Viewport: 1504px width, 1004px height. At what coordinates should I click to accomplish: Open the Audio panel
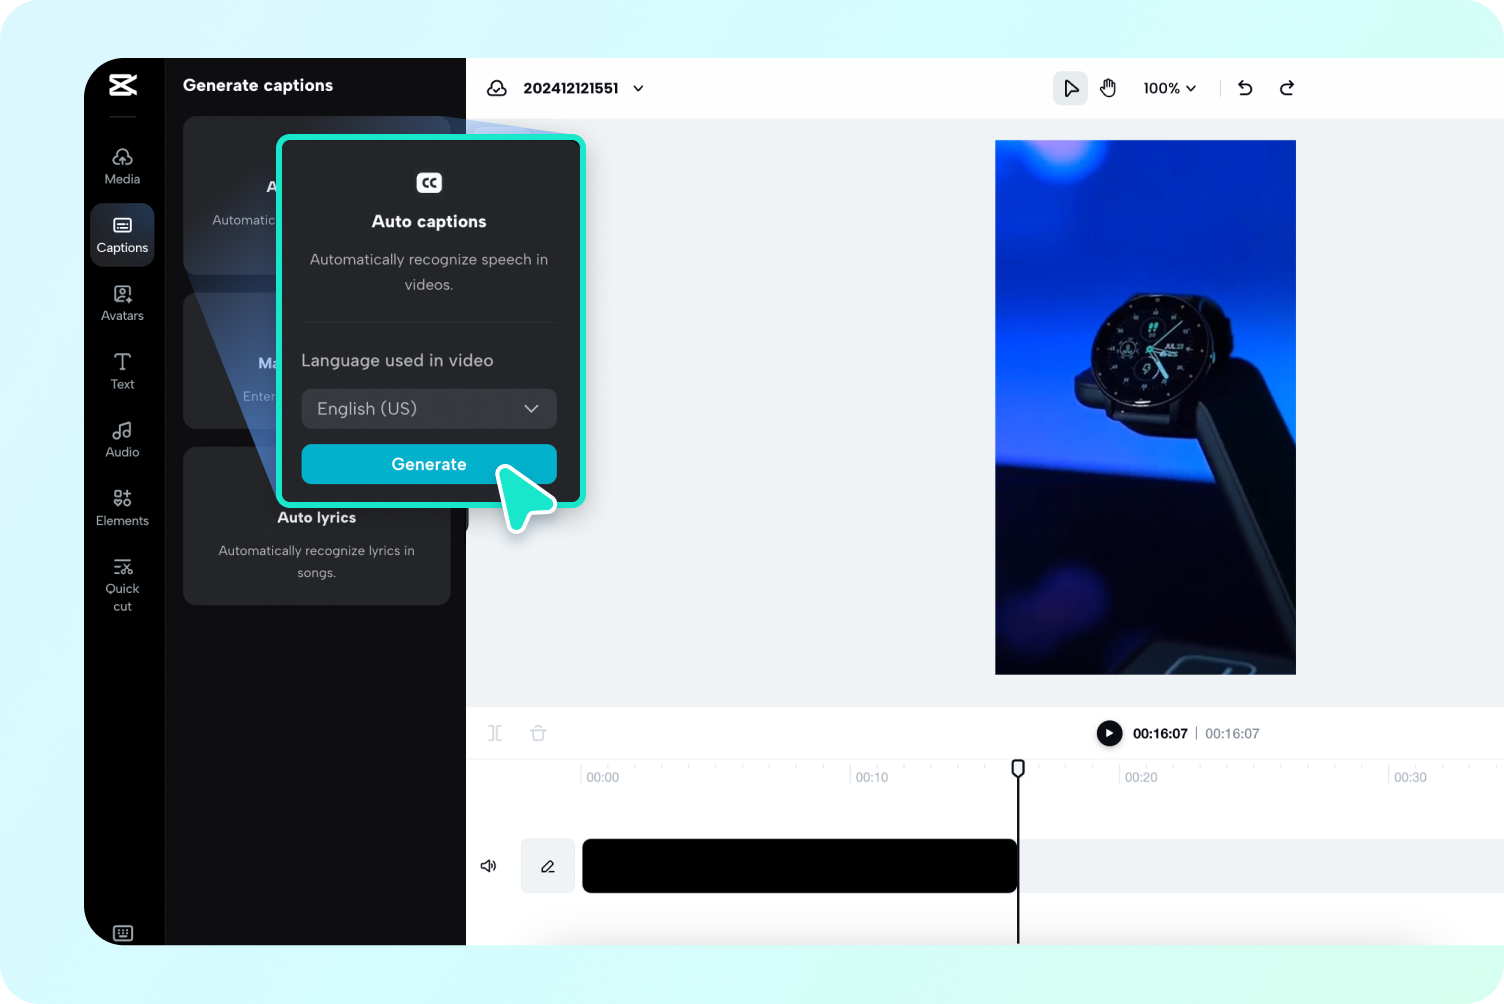pos(121,439)
